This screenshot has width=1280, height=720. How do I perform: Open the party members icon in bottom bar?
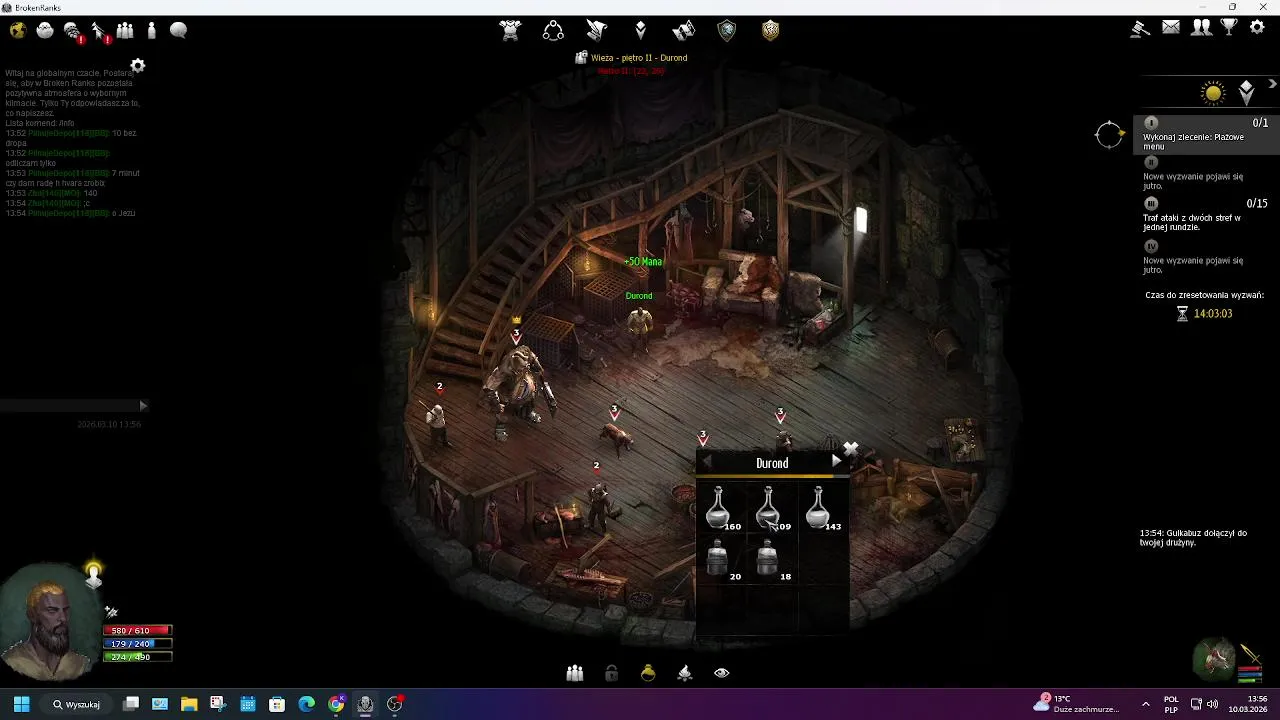point(575,674)
